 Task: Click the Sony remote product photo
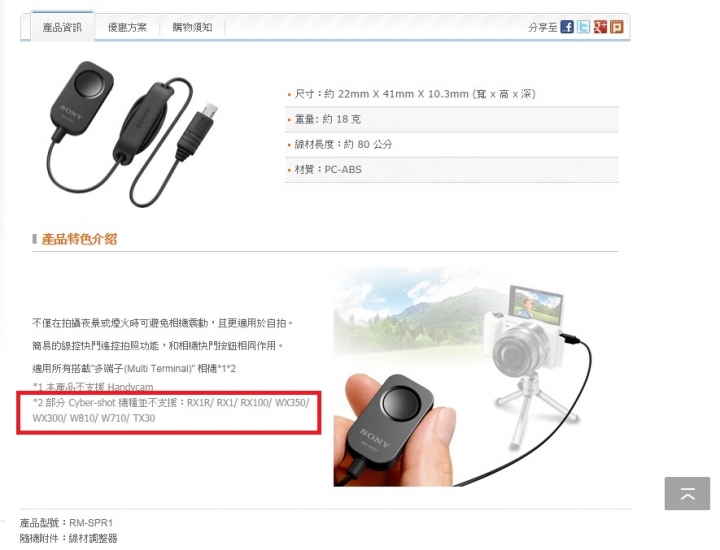coord(130,134)
